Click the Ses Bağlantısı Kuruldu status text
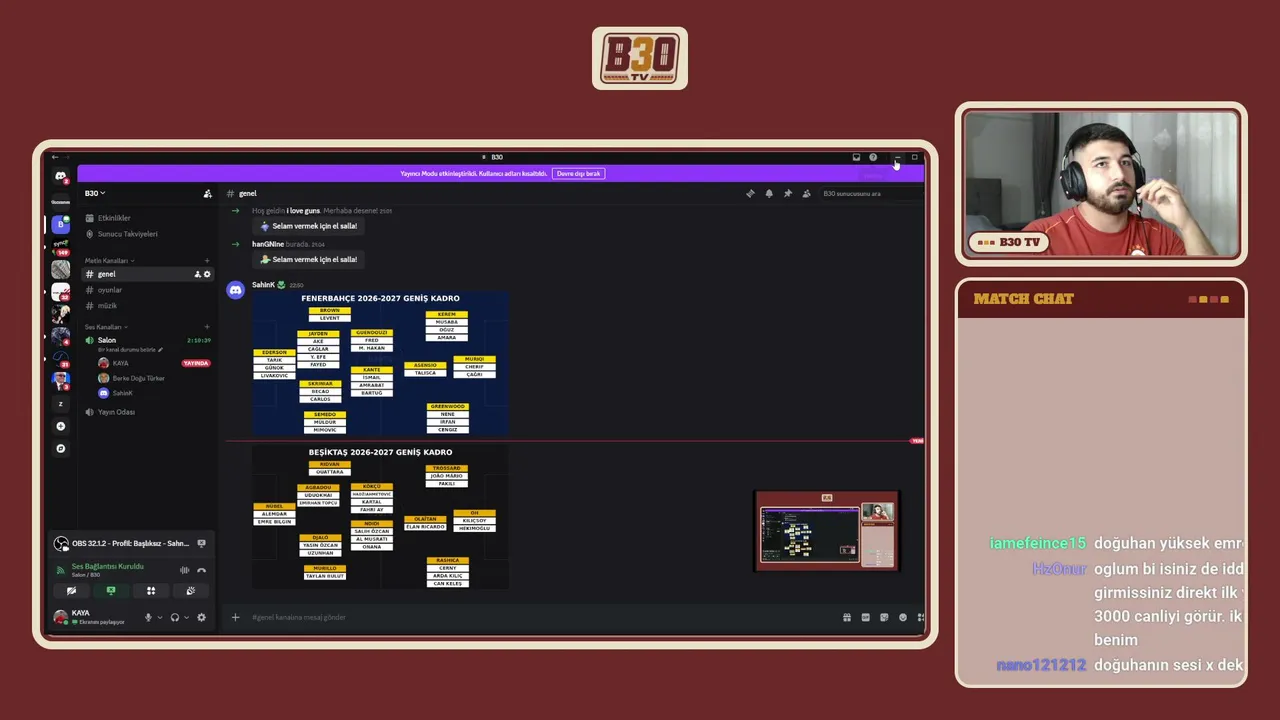The height and width of the screenshot is (720, 1280). [108, 566]
